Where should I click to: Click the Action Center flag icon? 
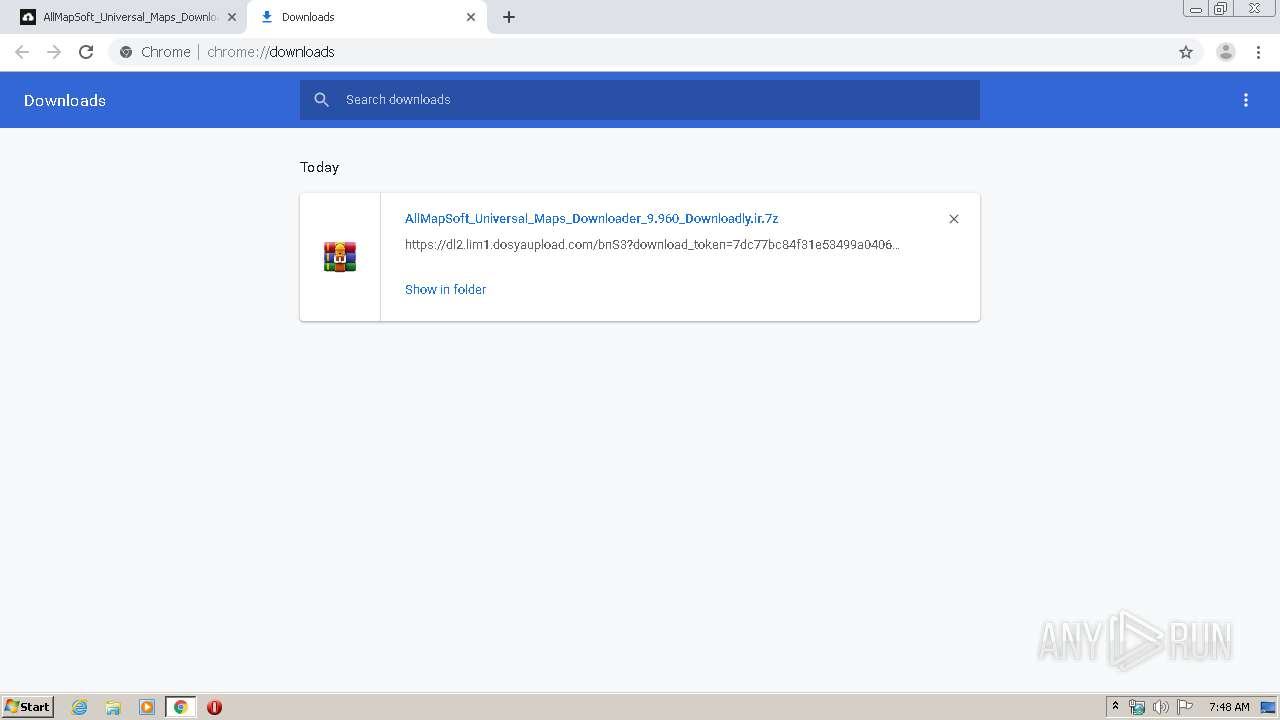(x=1185, y=707)
